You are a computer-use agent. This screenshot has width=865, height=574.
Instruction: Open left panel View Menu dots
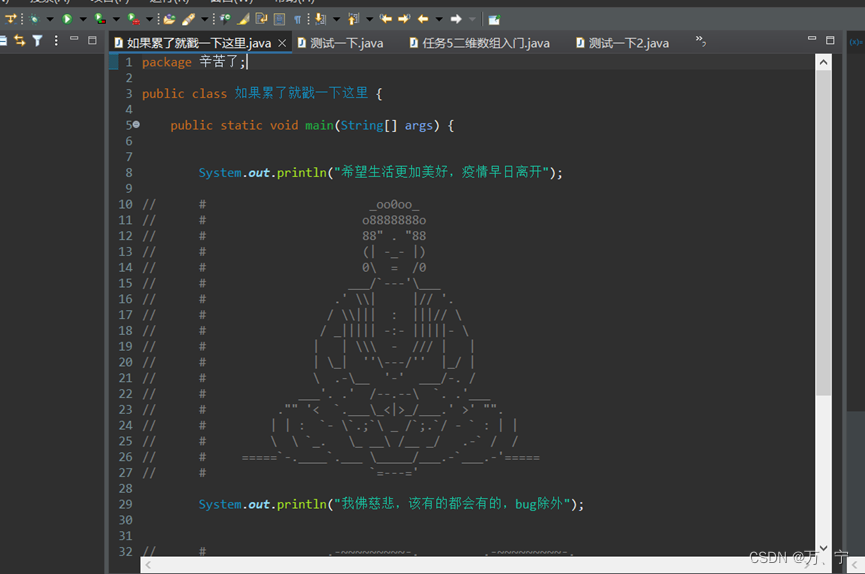[x=56, y=40]
